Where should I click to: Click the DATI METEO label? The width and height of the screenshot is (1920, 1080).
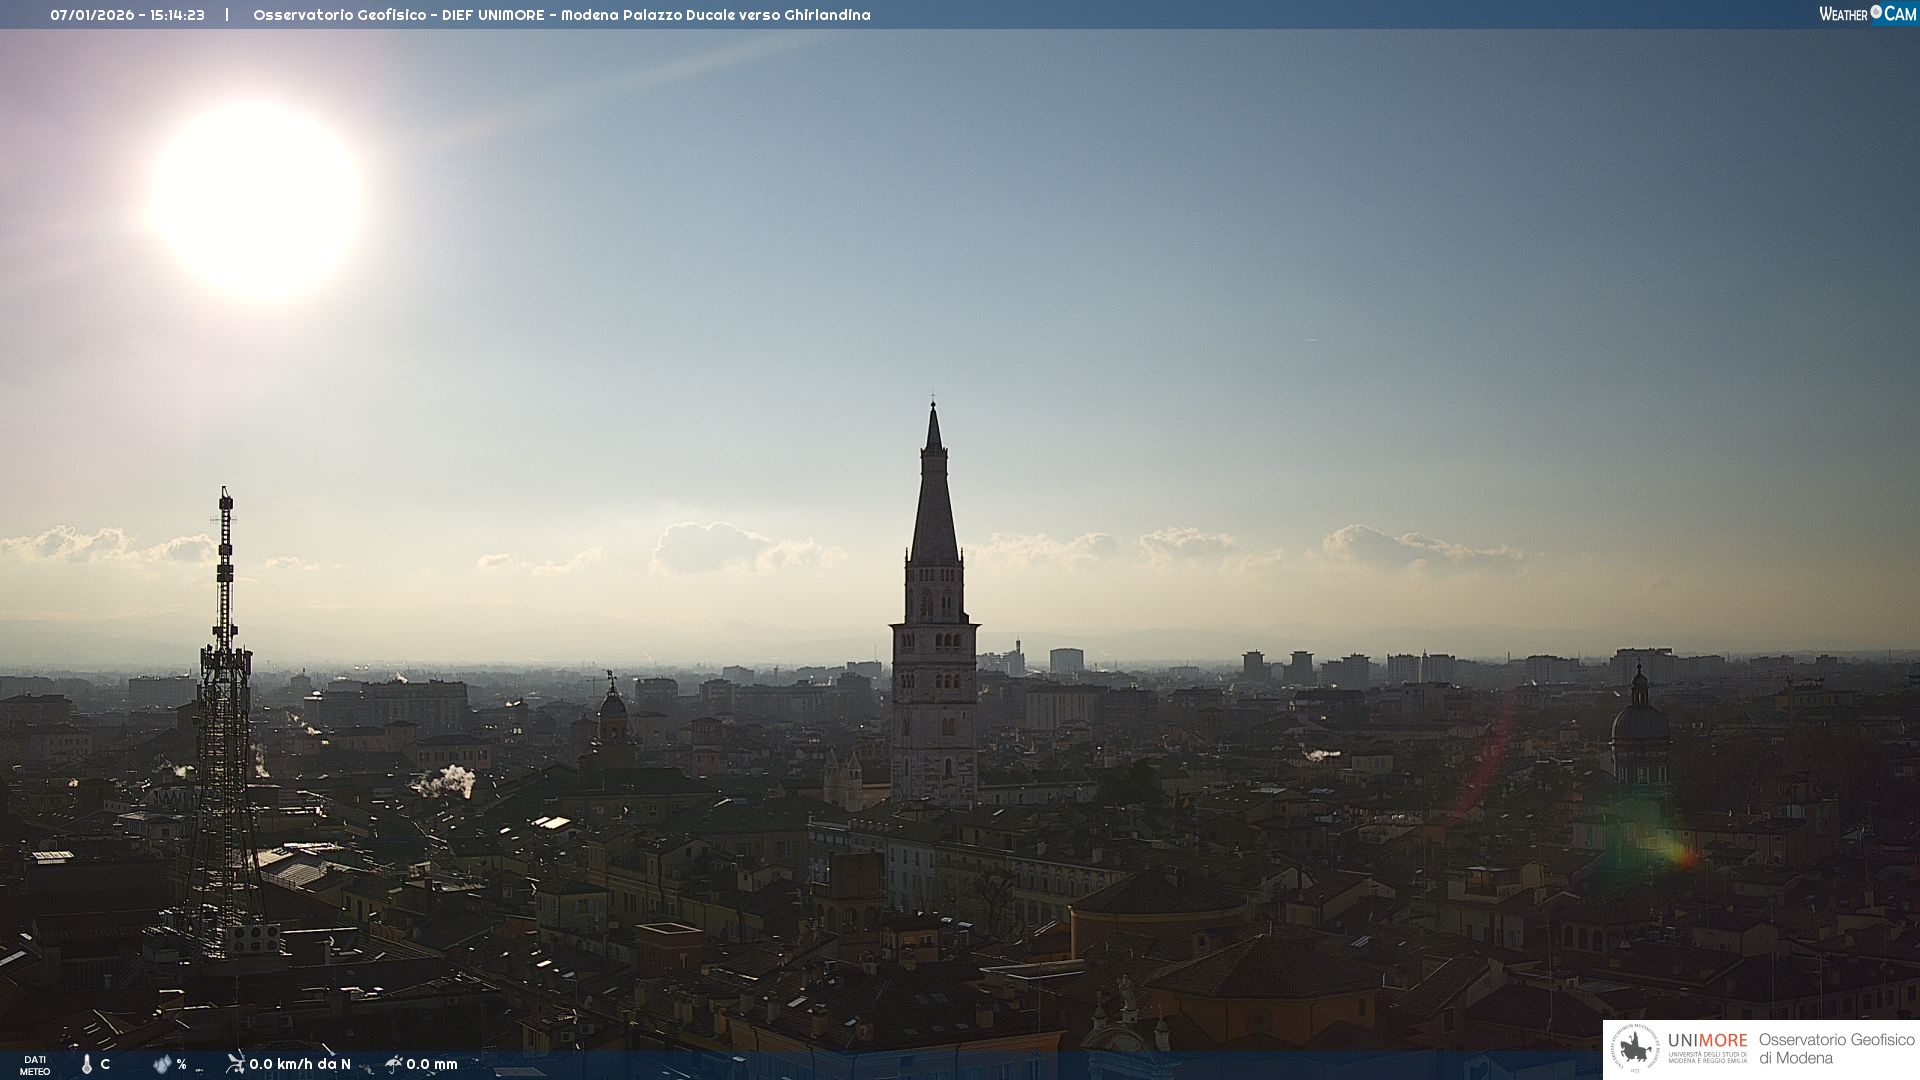[x=35, y=1065]
